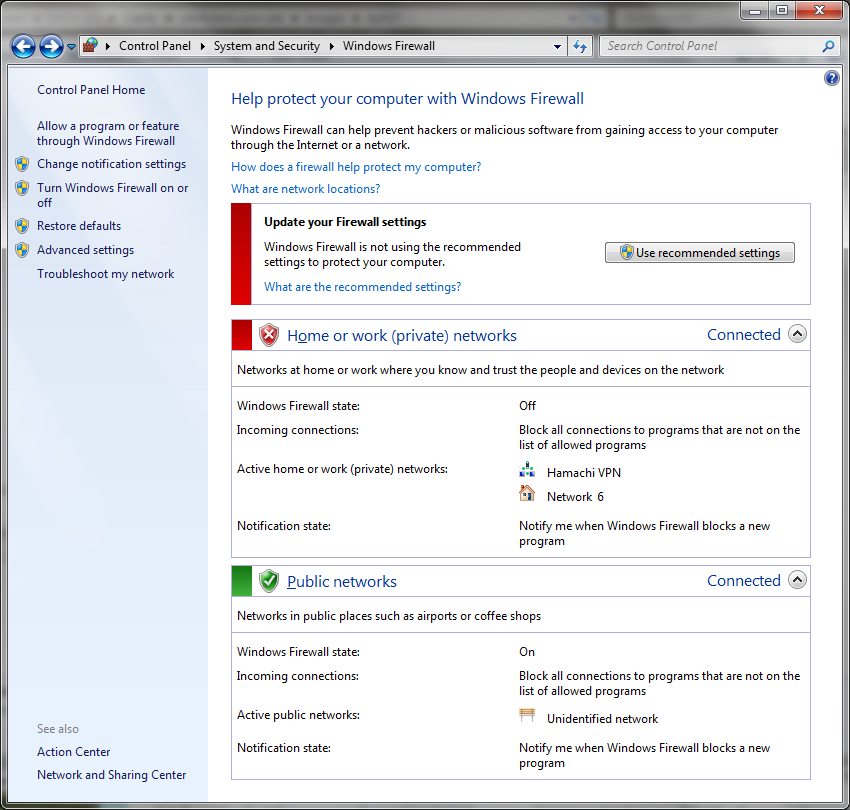This screenshot has height=810, width=850.
Task: Expand breadcrumb arrow after Control Panel
Action: click(202, 47)
